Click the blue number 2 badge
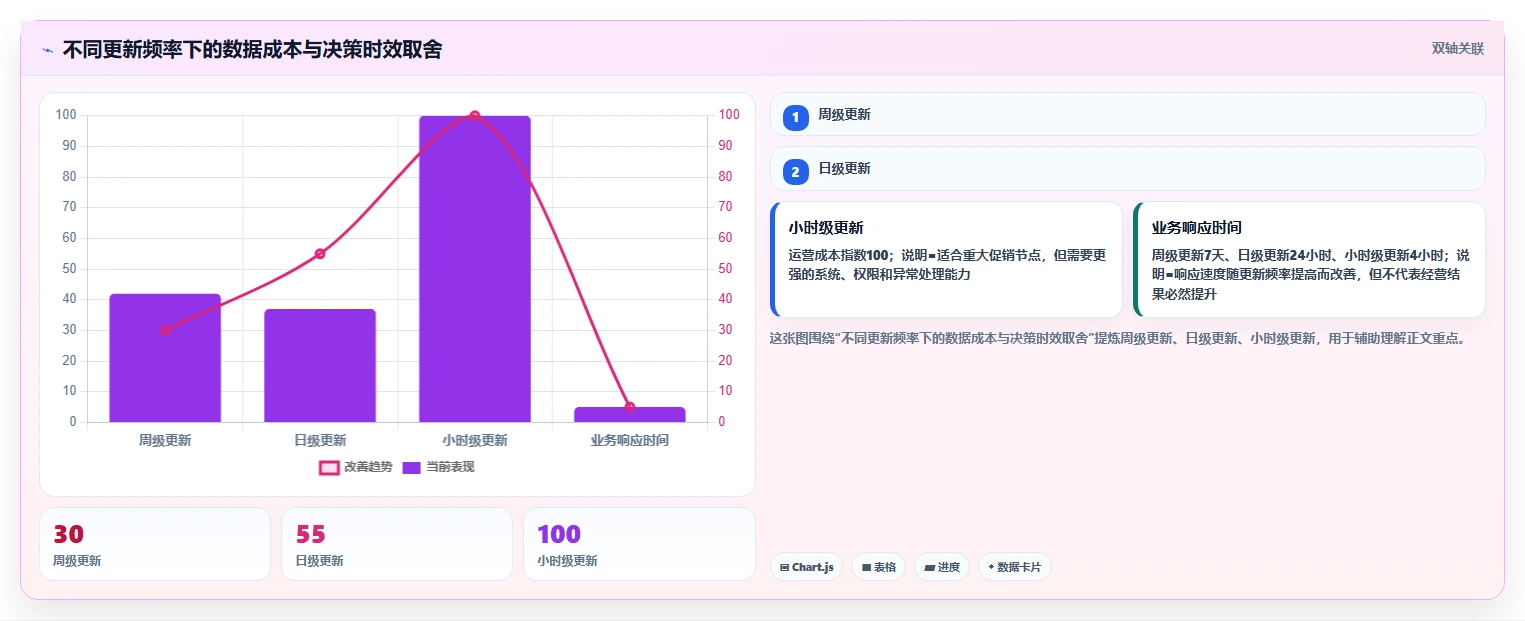 (796, 172)
